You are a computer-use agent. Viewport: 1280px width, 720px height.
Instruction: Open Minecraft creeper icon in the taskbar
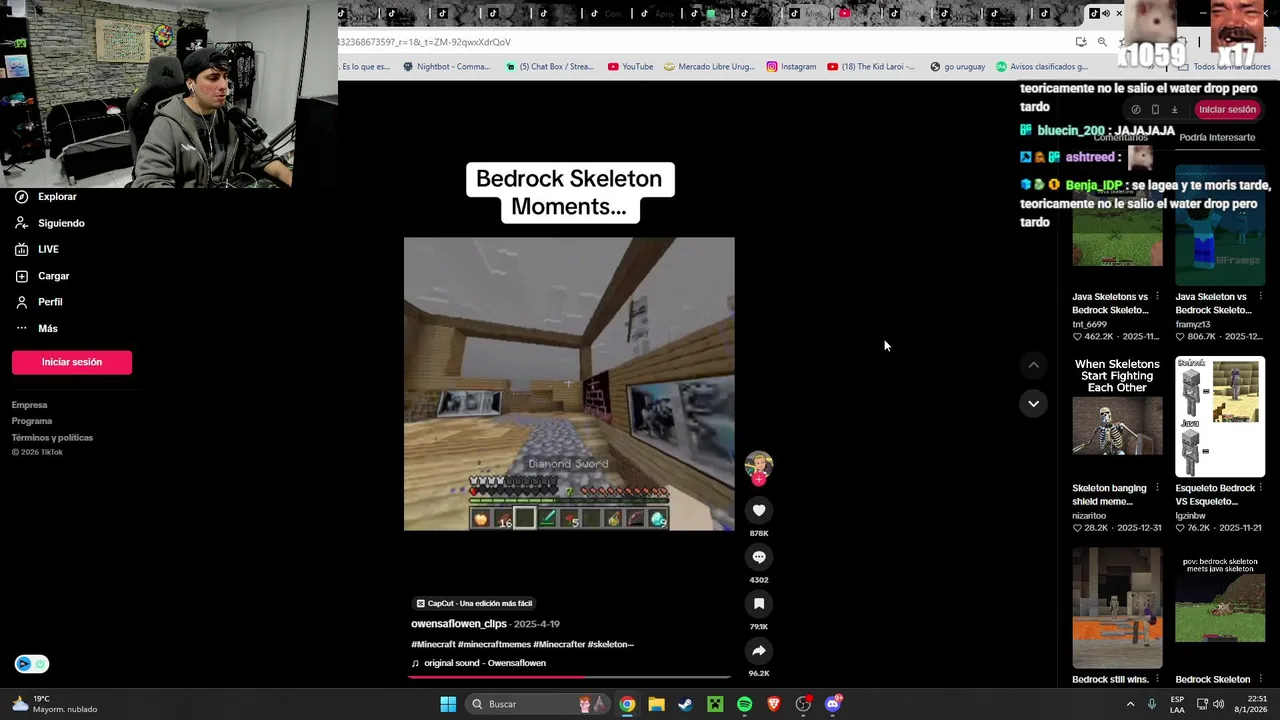click(x=715, y=704)
